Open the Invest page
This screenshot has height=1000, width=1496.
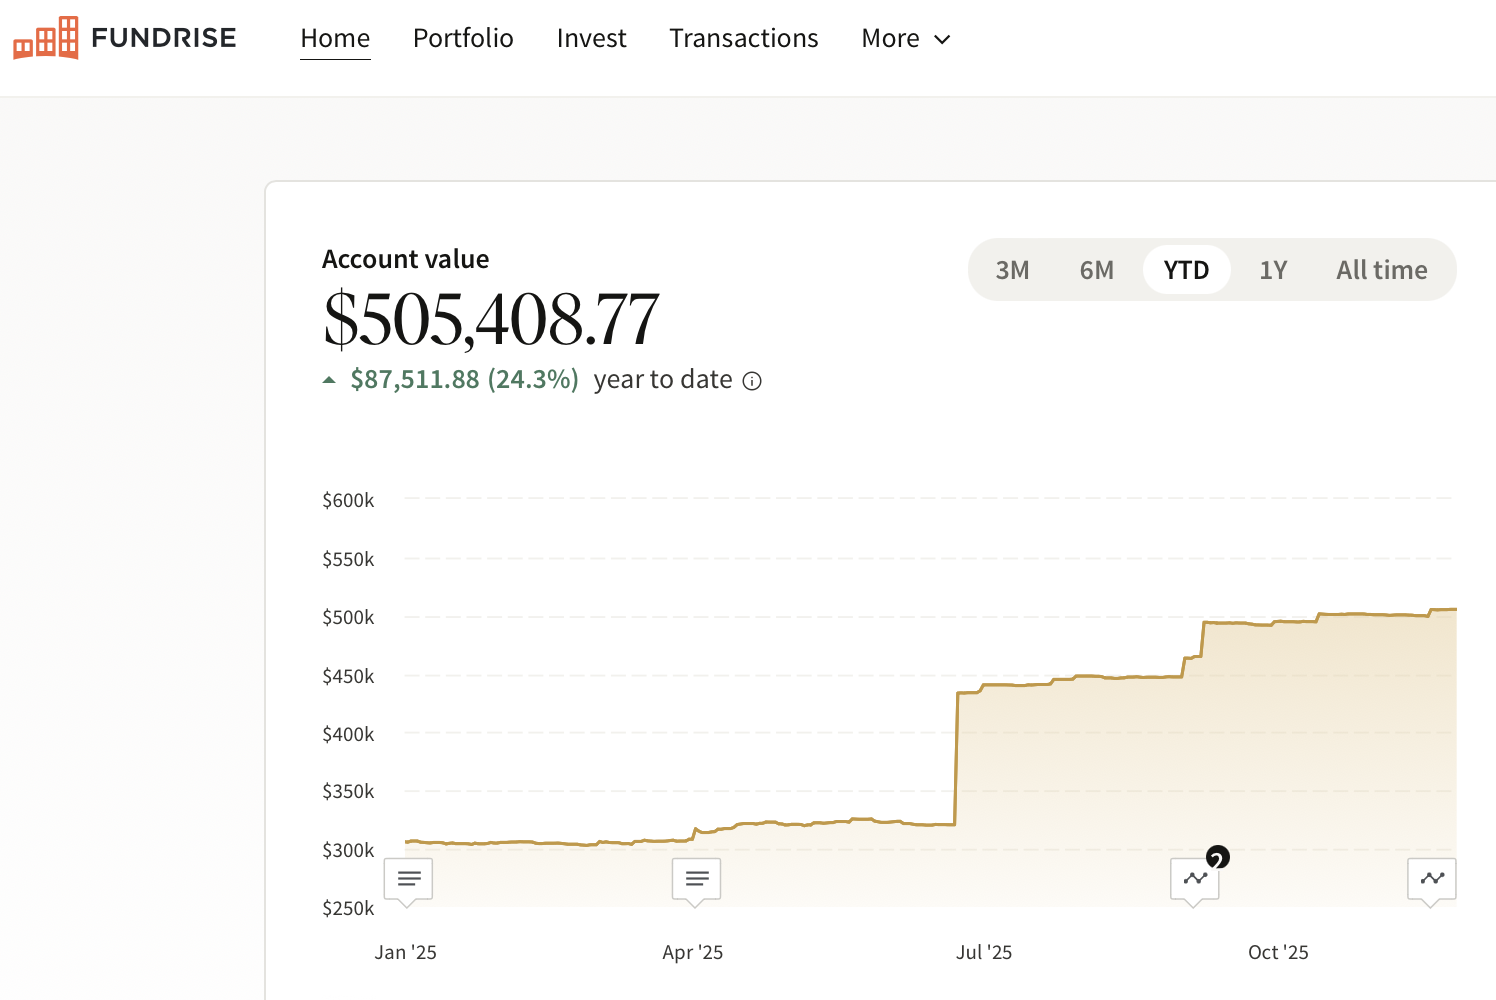(591, 38)
